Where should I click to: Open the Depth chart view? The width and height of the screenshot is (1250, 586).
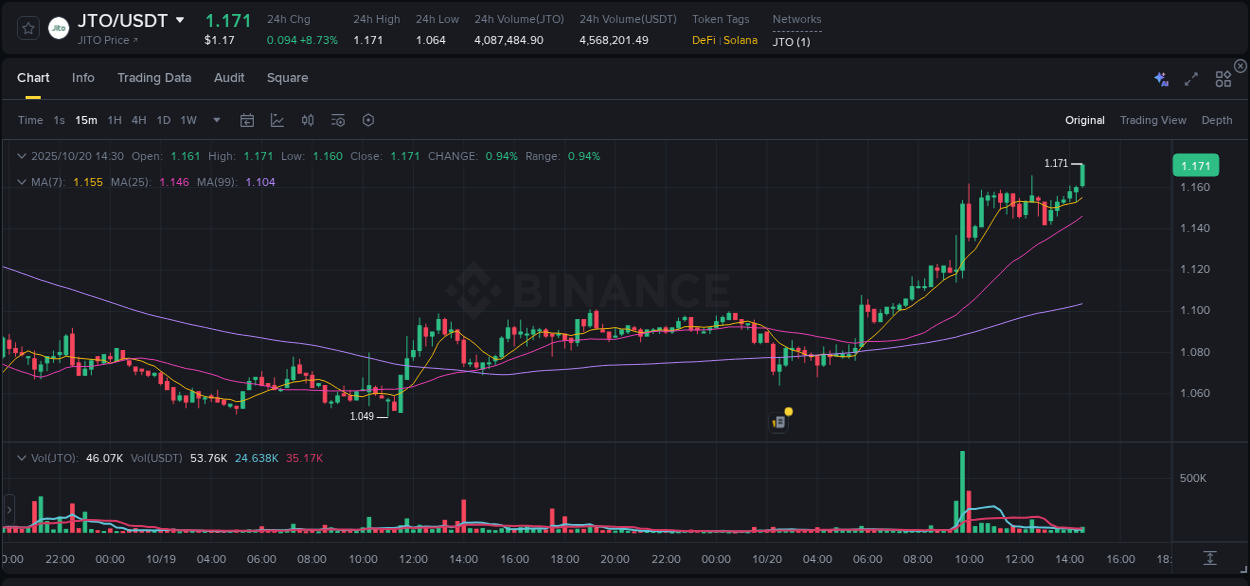[x=1217, y=120]
